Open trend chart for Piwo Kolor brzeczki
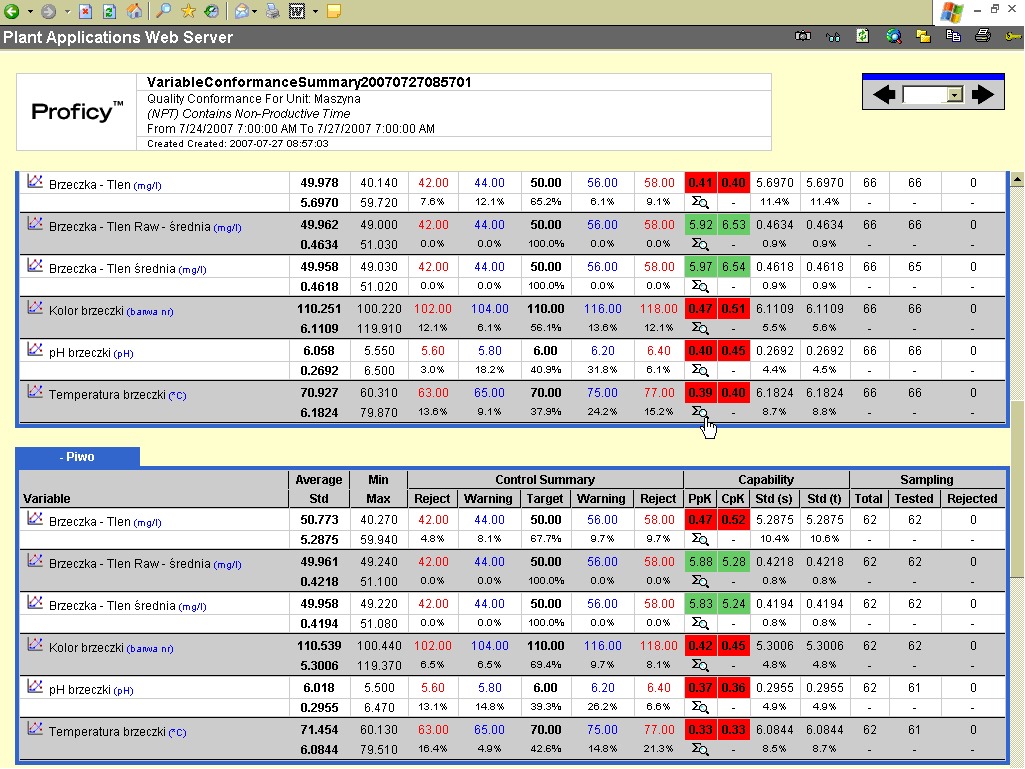 (x=35, y=645)
